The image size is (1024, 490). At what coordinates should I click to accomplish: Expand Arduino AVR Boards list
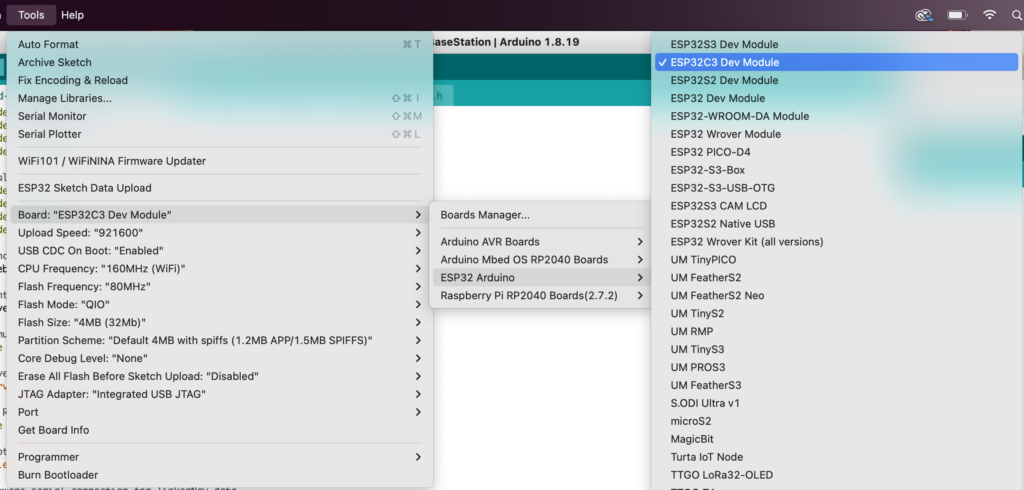tap(541, 242)
